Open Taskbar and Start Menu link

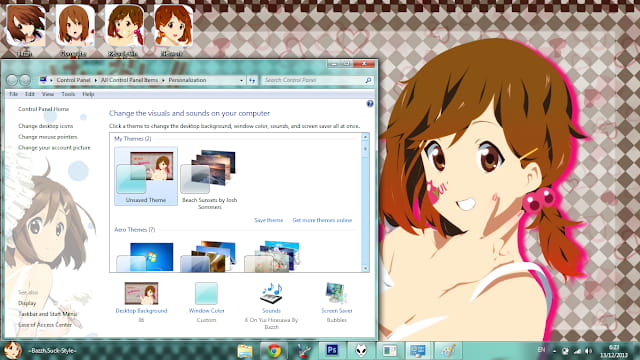47,314
